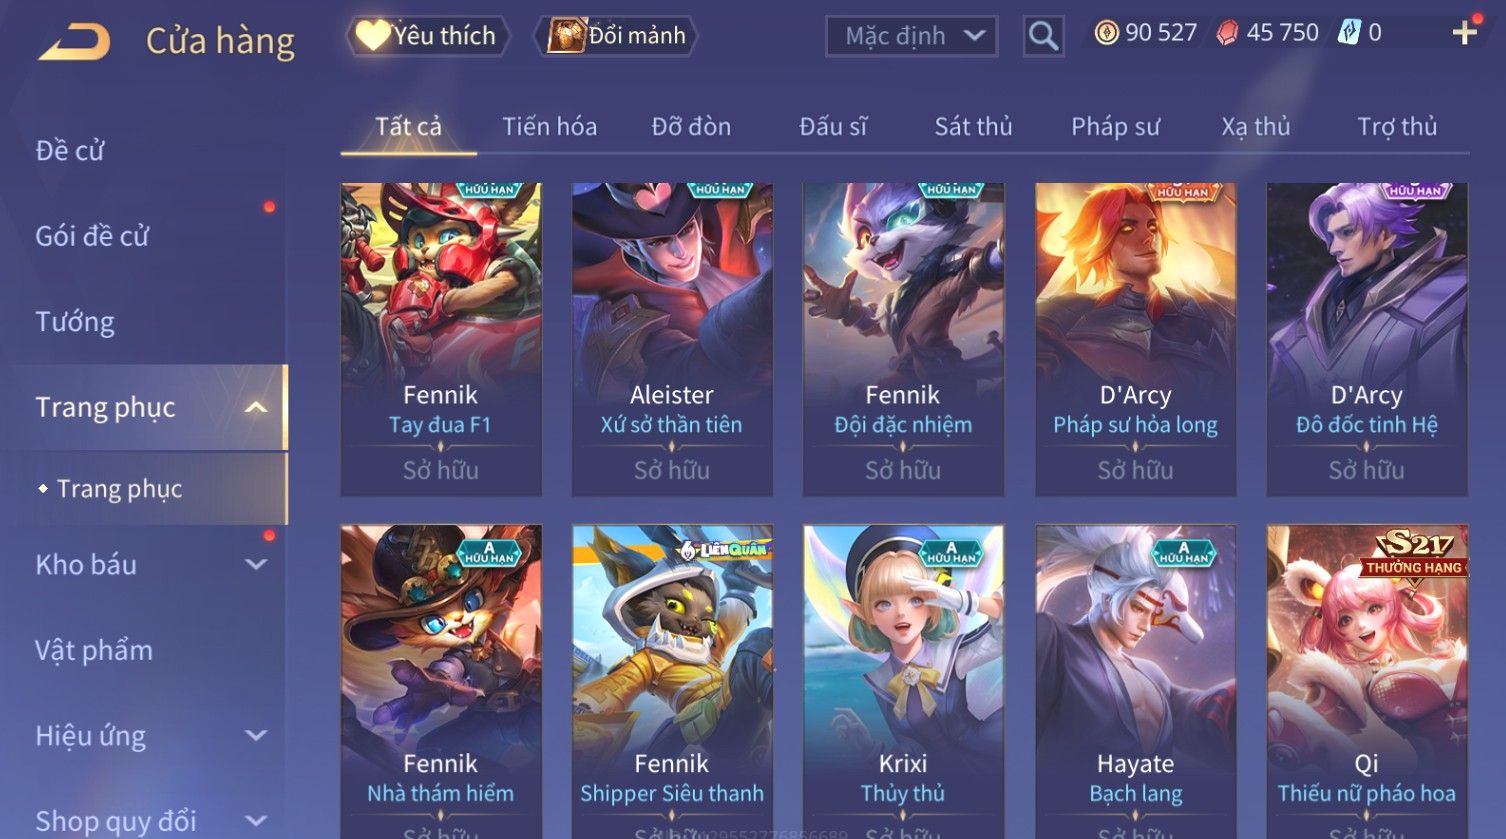The width and height of the screenshot is (1506, 839).
Task: Click the blue voucher currency icon
Action: [1349, 33]
